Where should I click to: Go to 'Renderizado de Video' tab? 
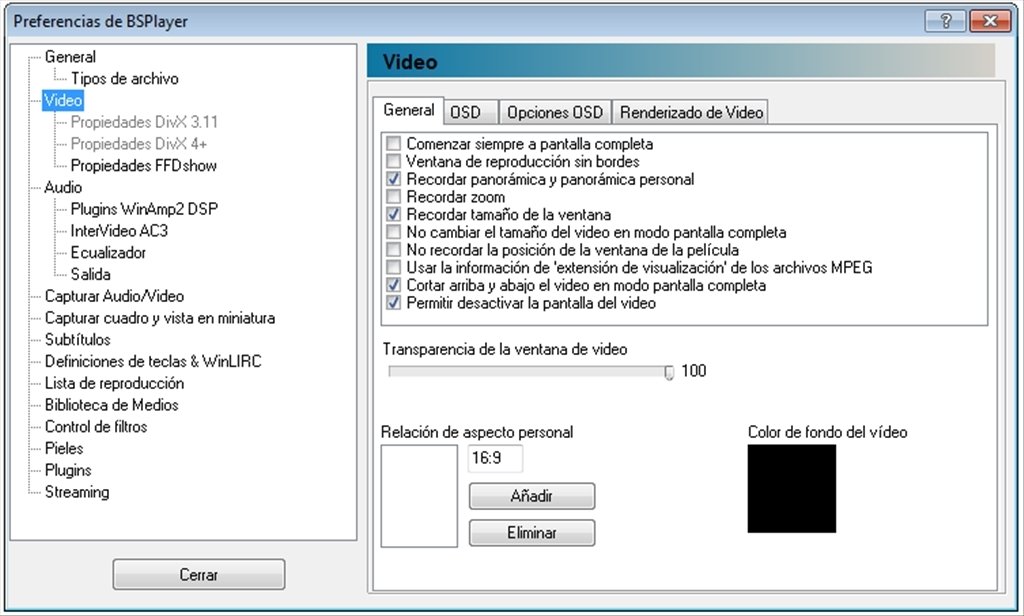pos(691,112)
